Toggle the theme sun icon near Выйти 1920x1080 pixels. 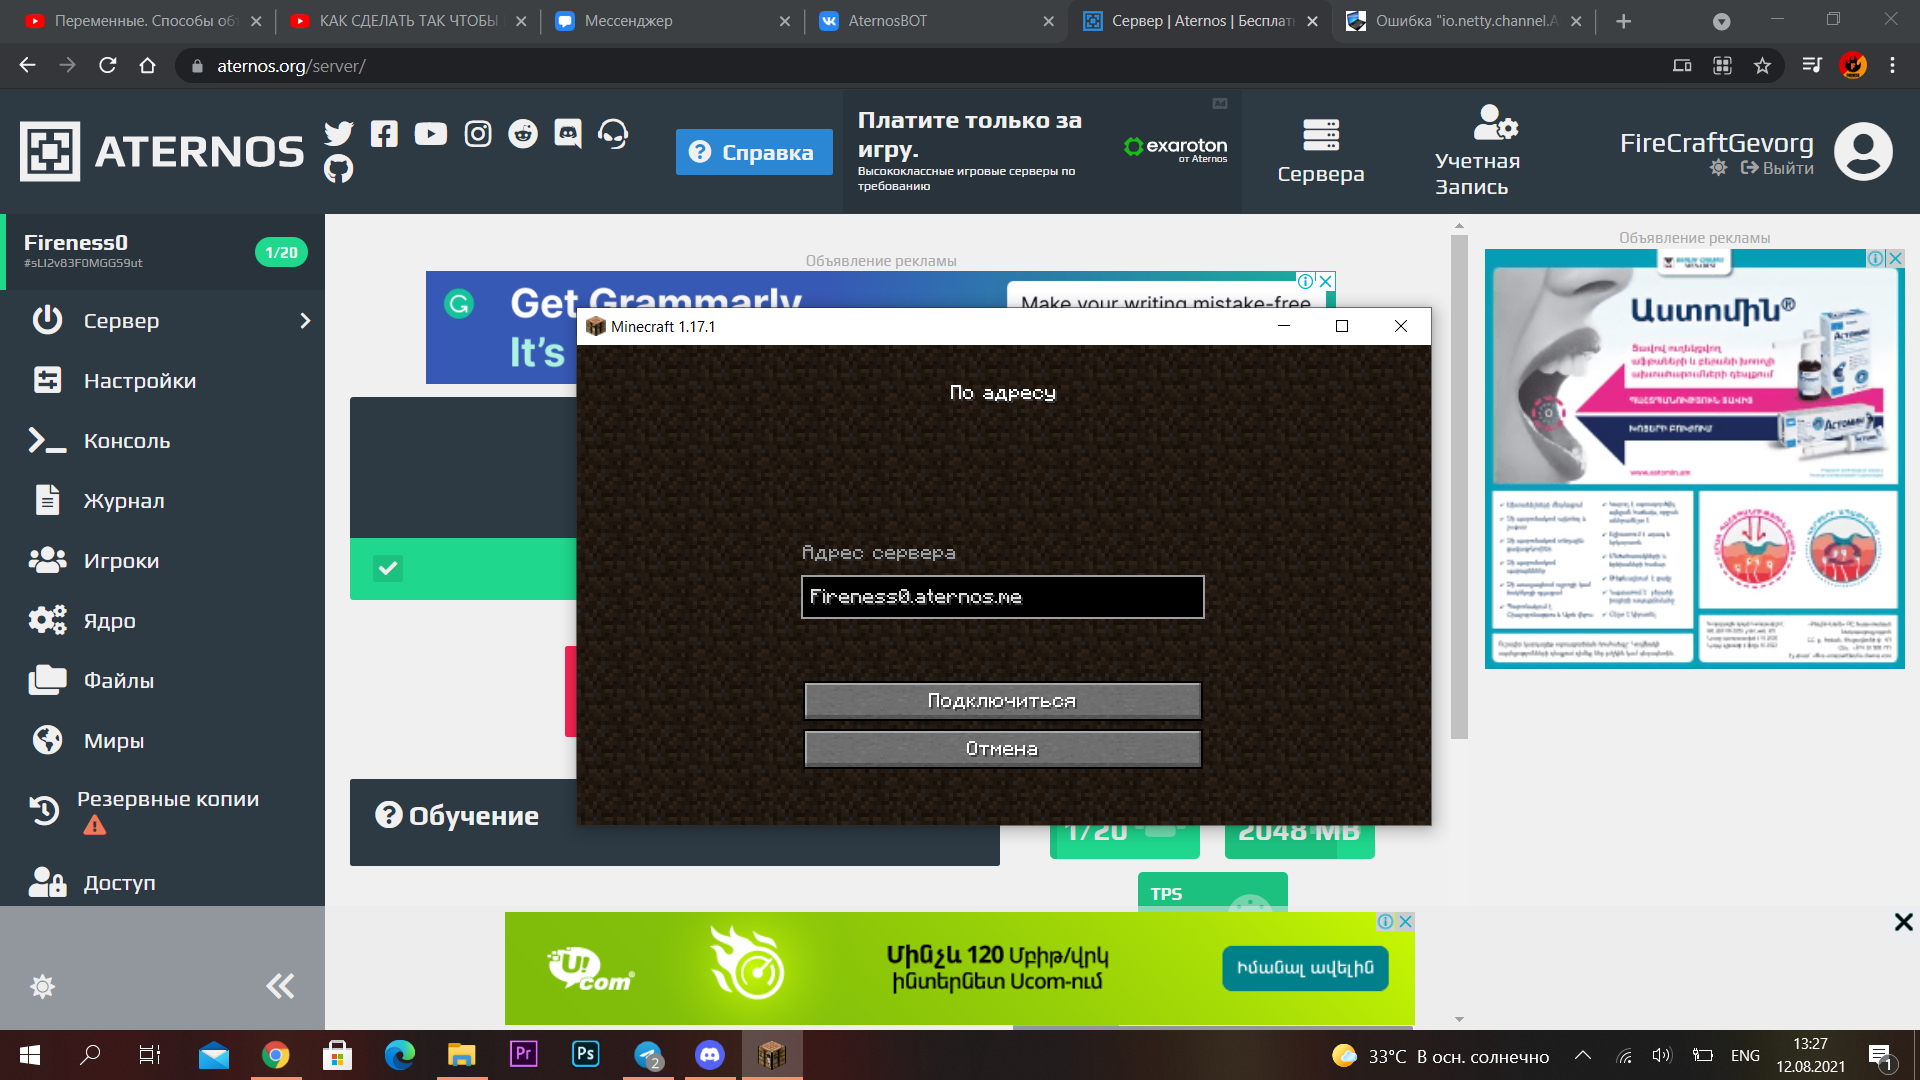coord(1718,168)
